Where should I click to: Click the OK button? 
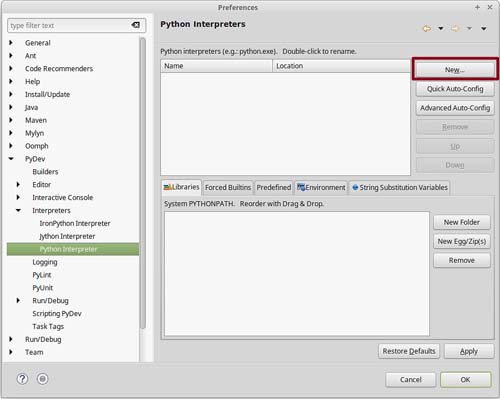(465, 380)
